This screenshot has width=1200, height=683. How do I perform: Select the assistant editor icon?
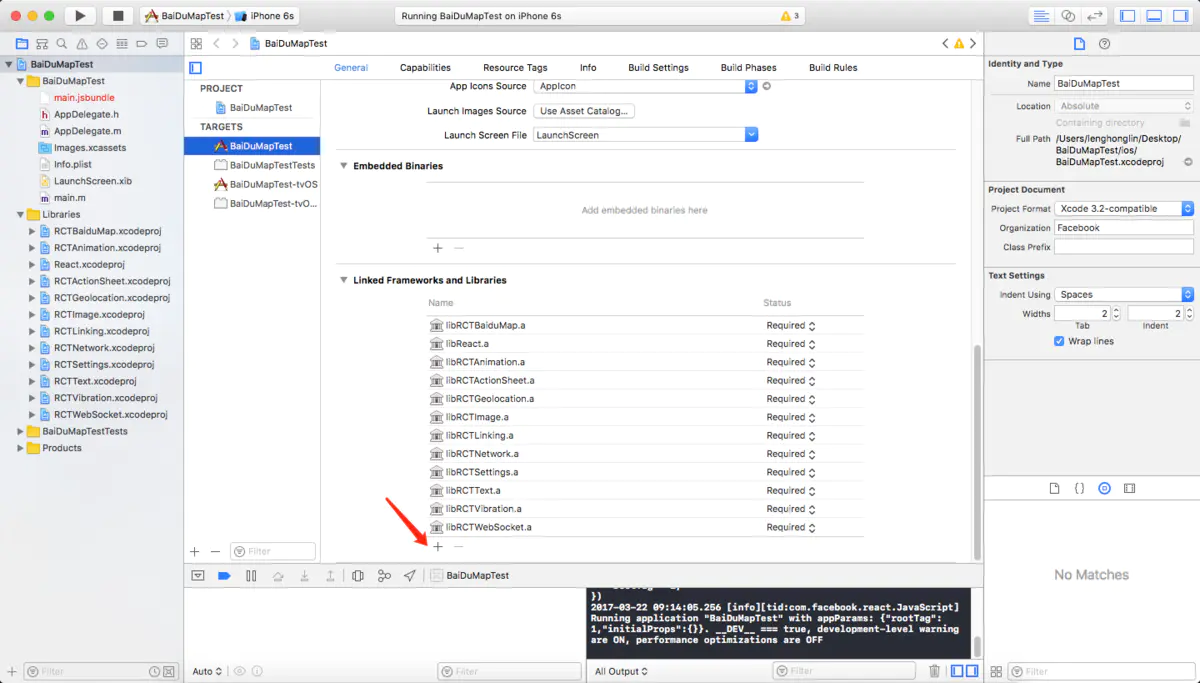[1068, 16]
